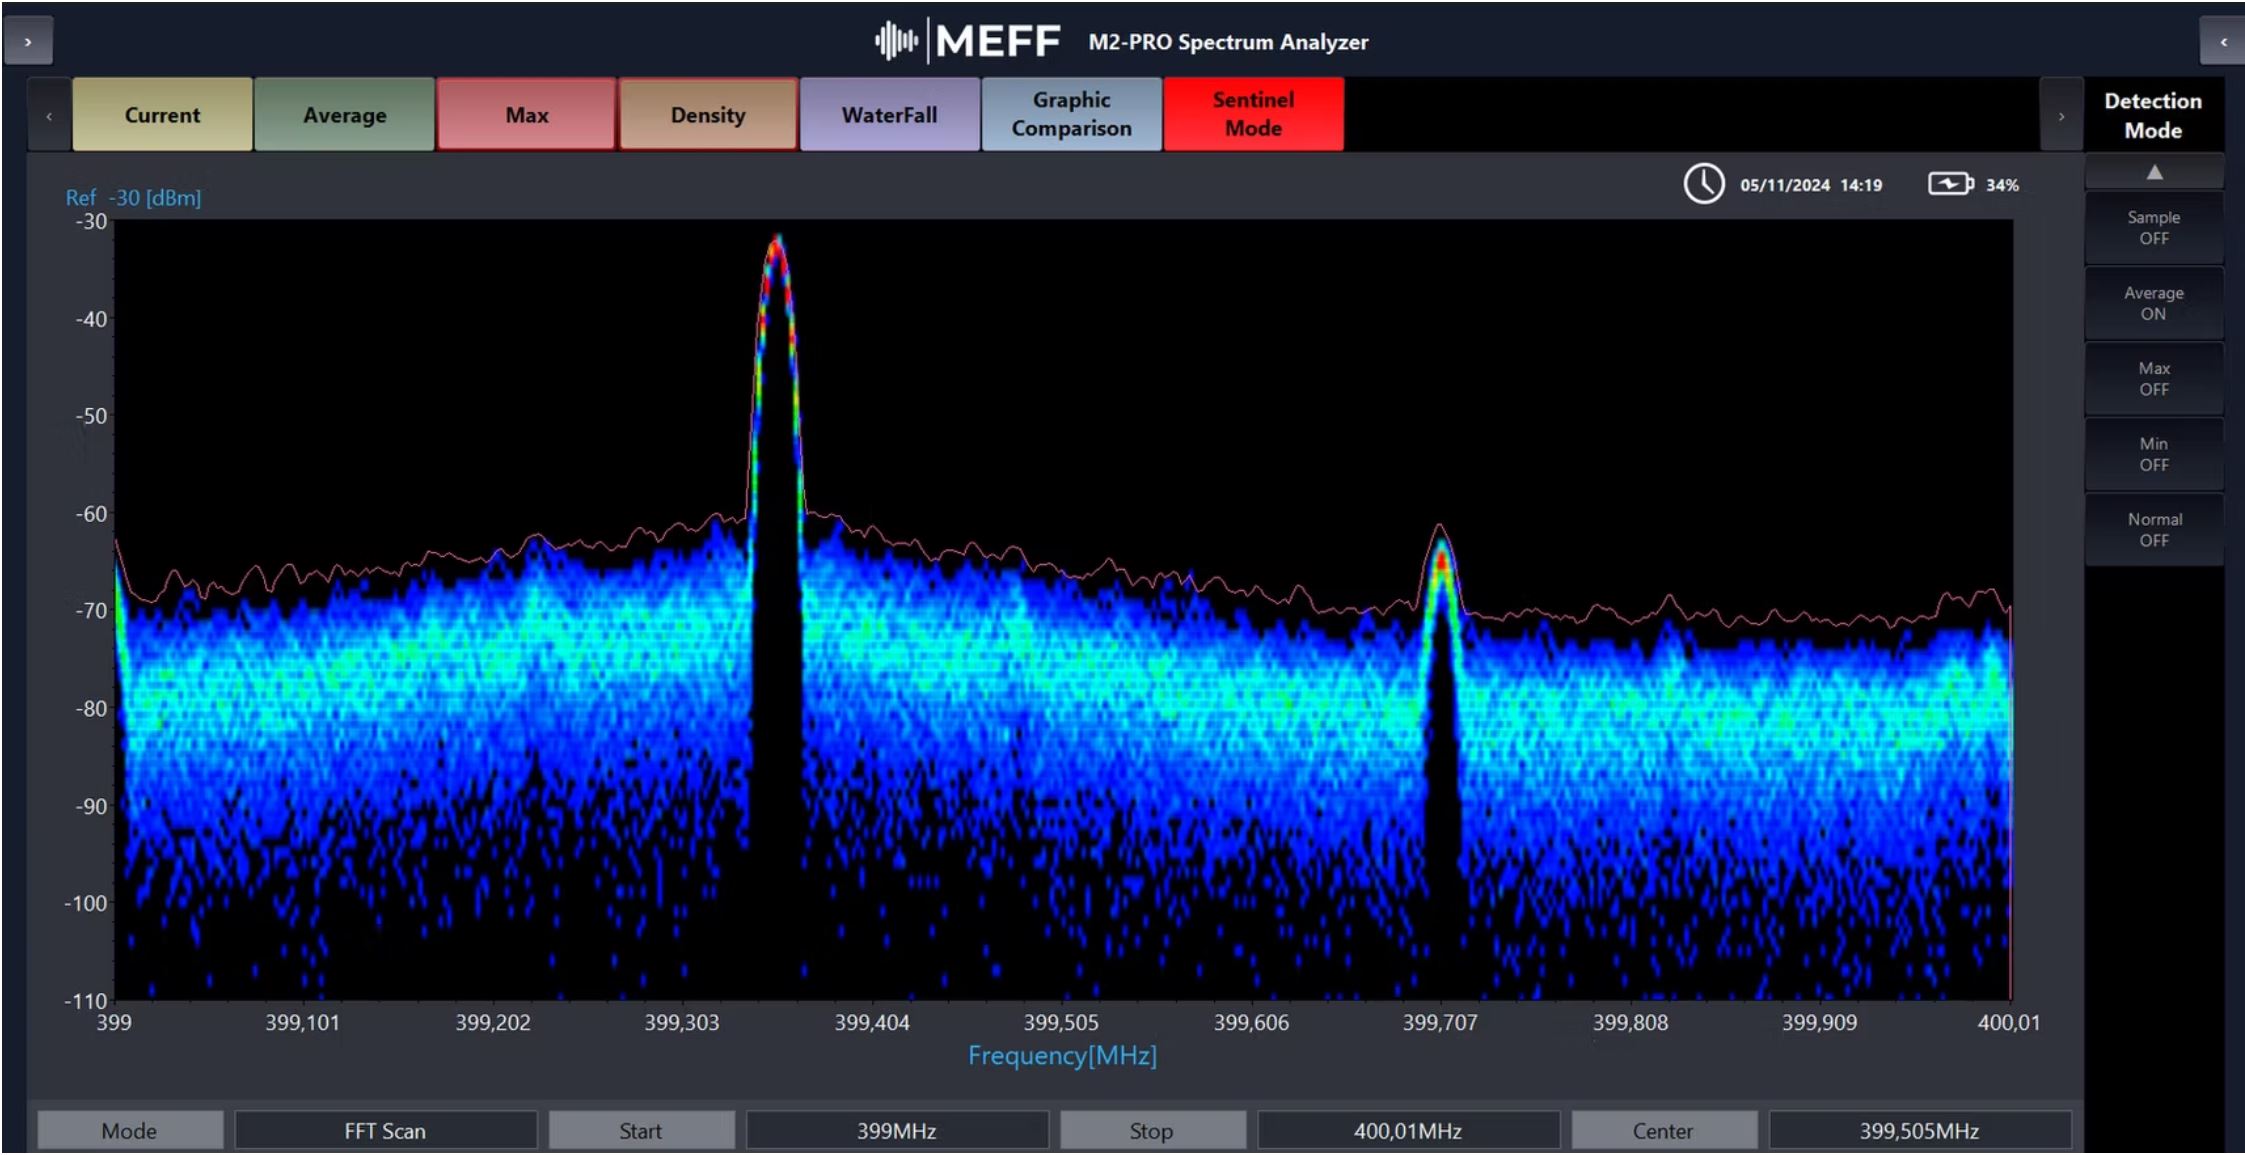Click the clock icon beside the date

[x=1703, y=184]
